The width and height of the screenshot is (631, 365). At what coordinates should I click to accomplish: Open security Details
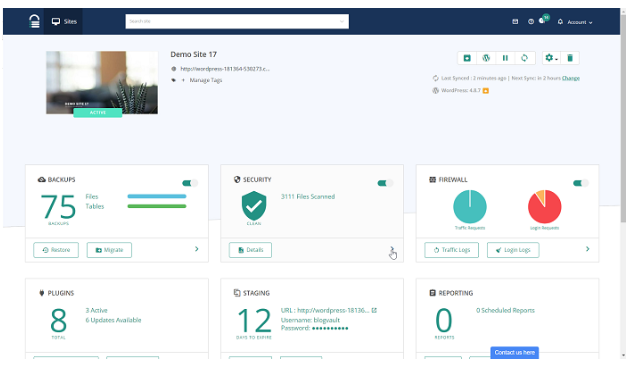[250, 250]
